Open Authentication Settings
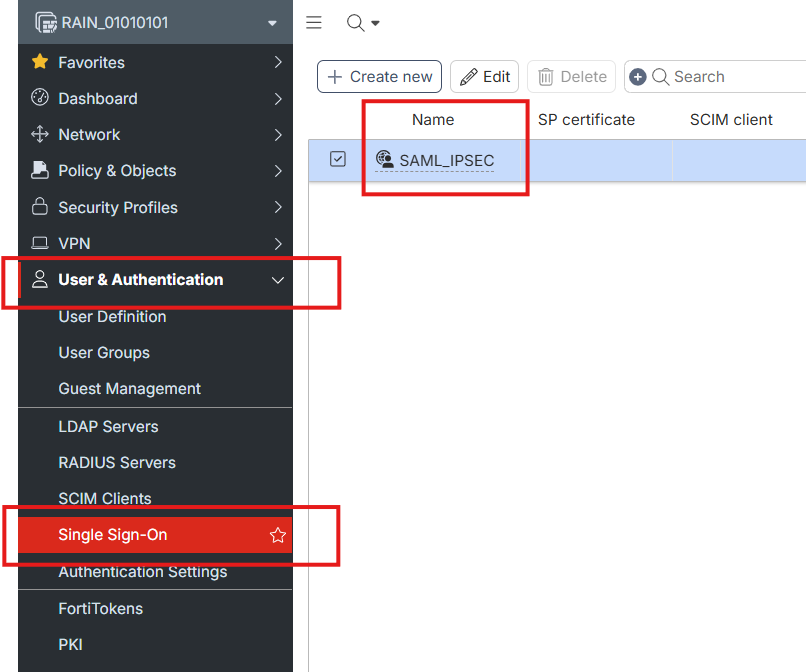 click(143, 572)
